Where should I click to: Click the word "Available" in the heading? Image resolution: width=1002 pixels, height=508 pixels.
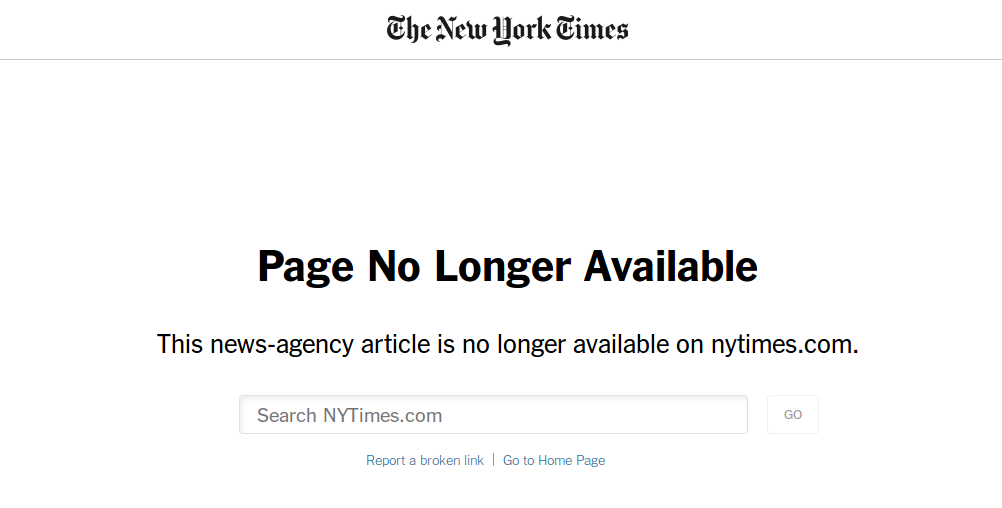pyautogui.click(x=670, y=267)
